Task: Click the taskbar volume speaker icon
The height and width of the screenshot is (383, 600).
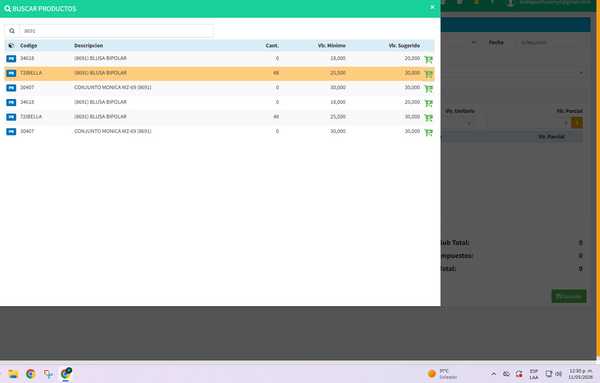Action: (558, 374)
